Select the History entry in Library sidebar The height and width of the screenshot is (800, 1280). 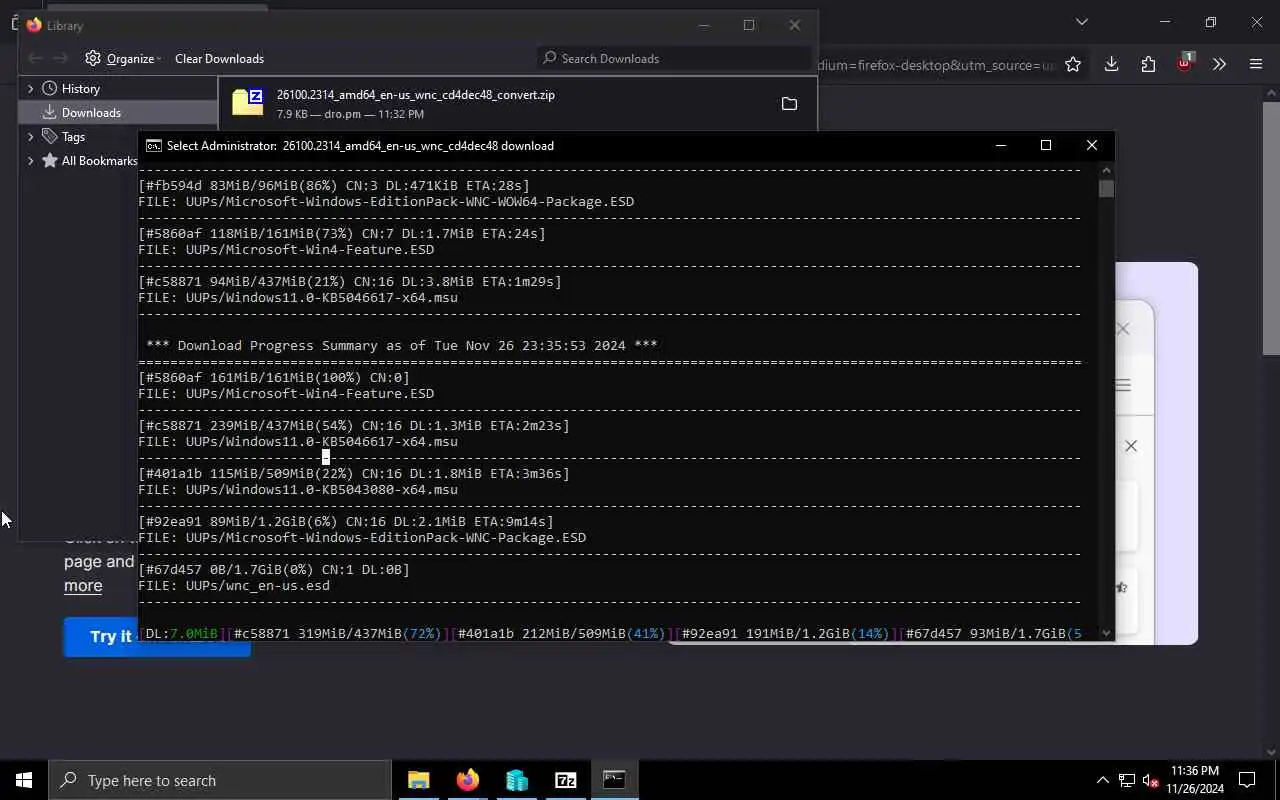pos(80,88)
